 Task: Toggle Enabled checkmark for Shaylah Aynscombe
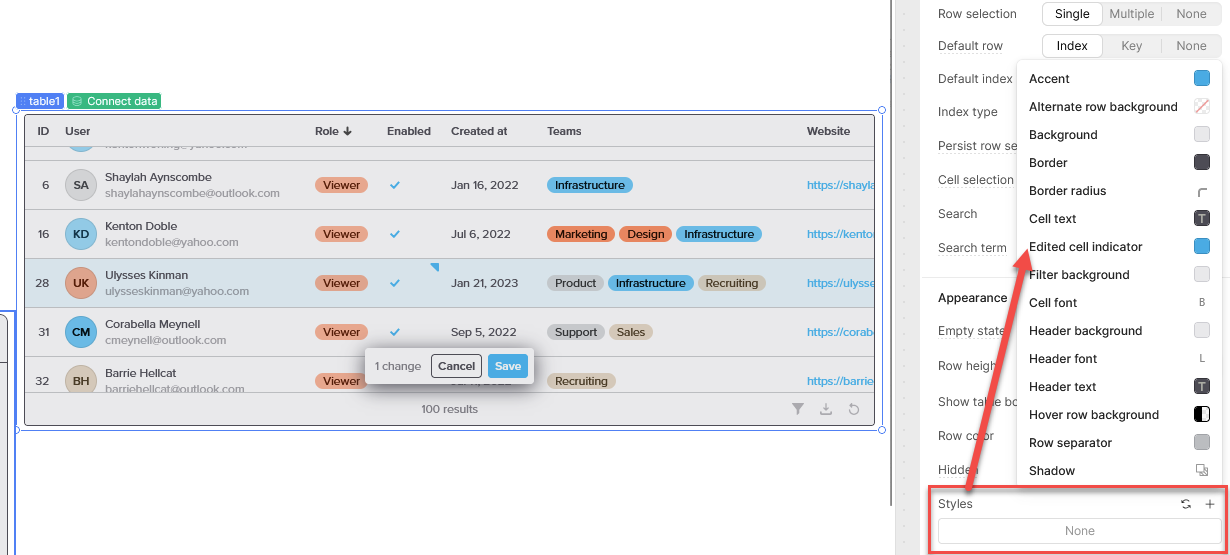(x=395, y=185)
